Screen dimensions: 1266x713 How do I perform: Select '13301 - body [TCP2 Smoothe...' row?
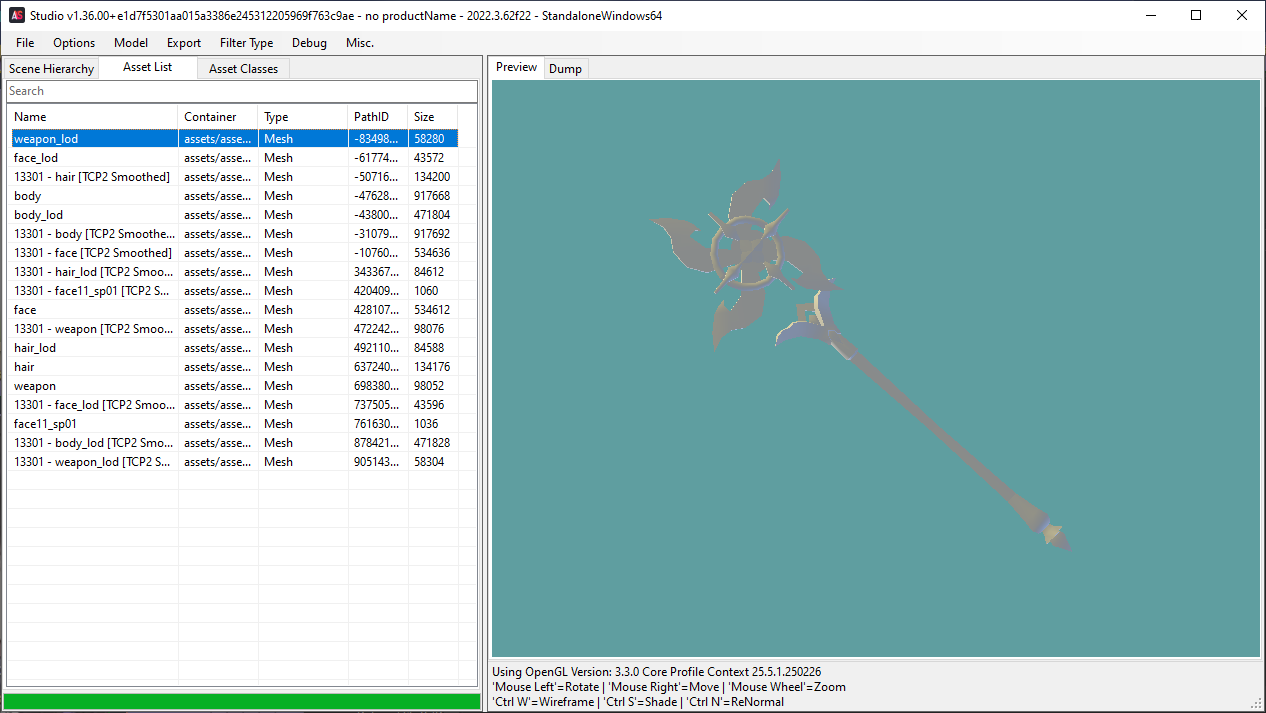click(x=234, y=234)
